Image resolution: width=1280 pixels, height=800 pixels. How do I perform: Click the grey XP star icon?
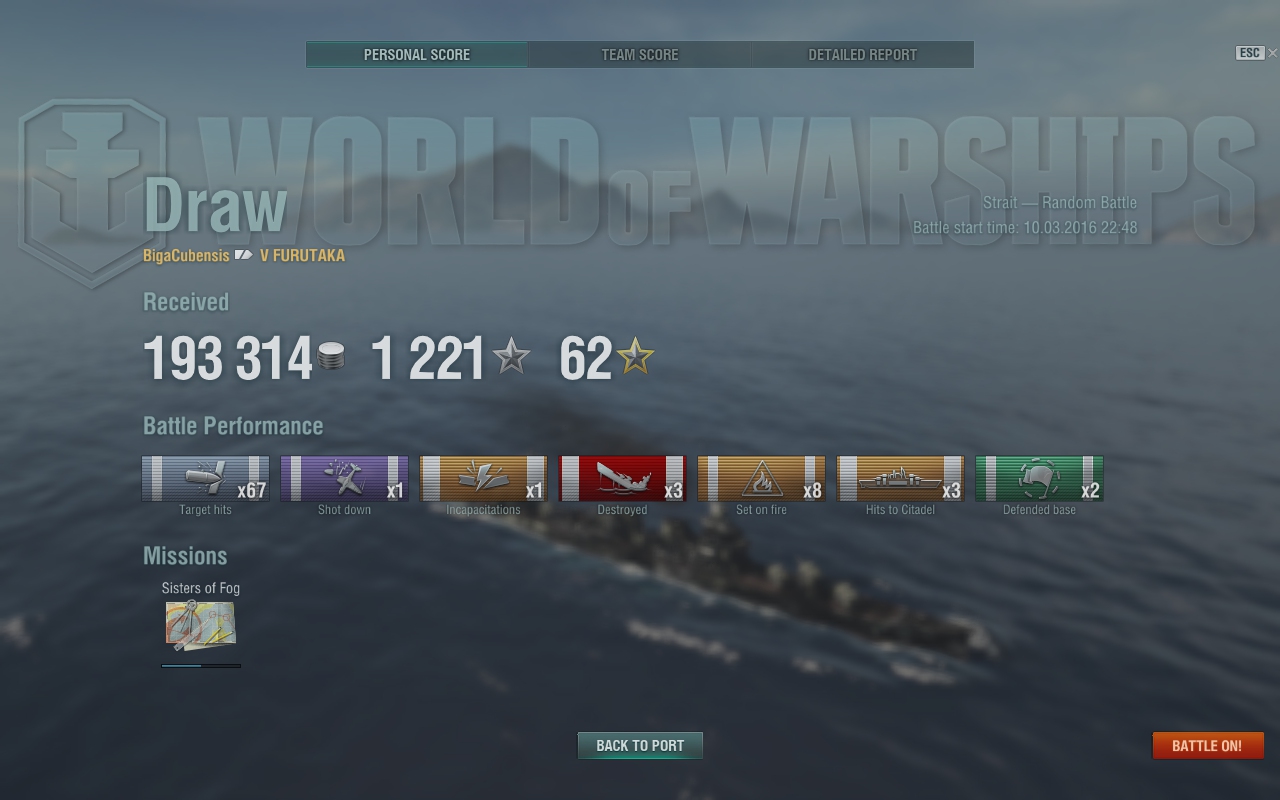pyautogui.click(x=511, y=356)
